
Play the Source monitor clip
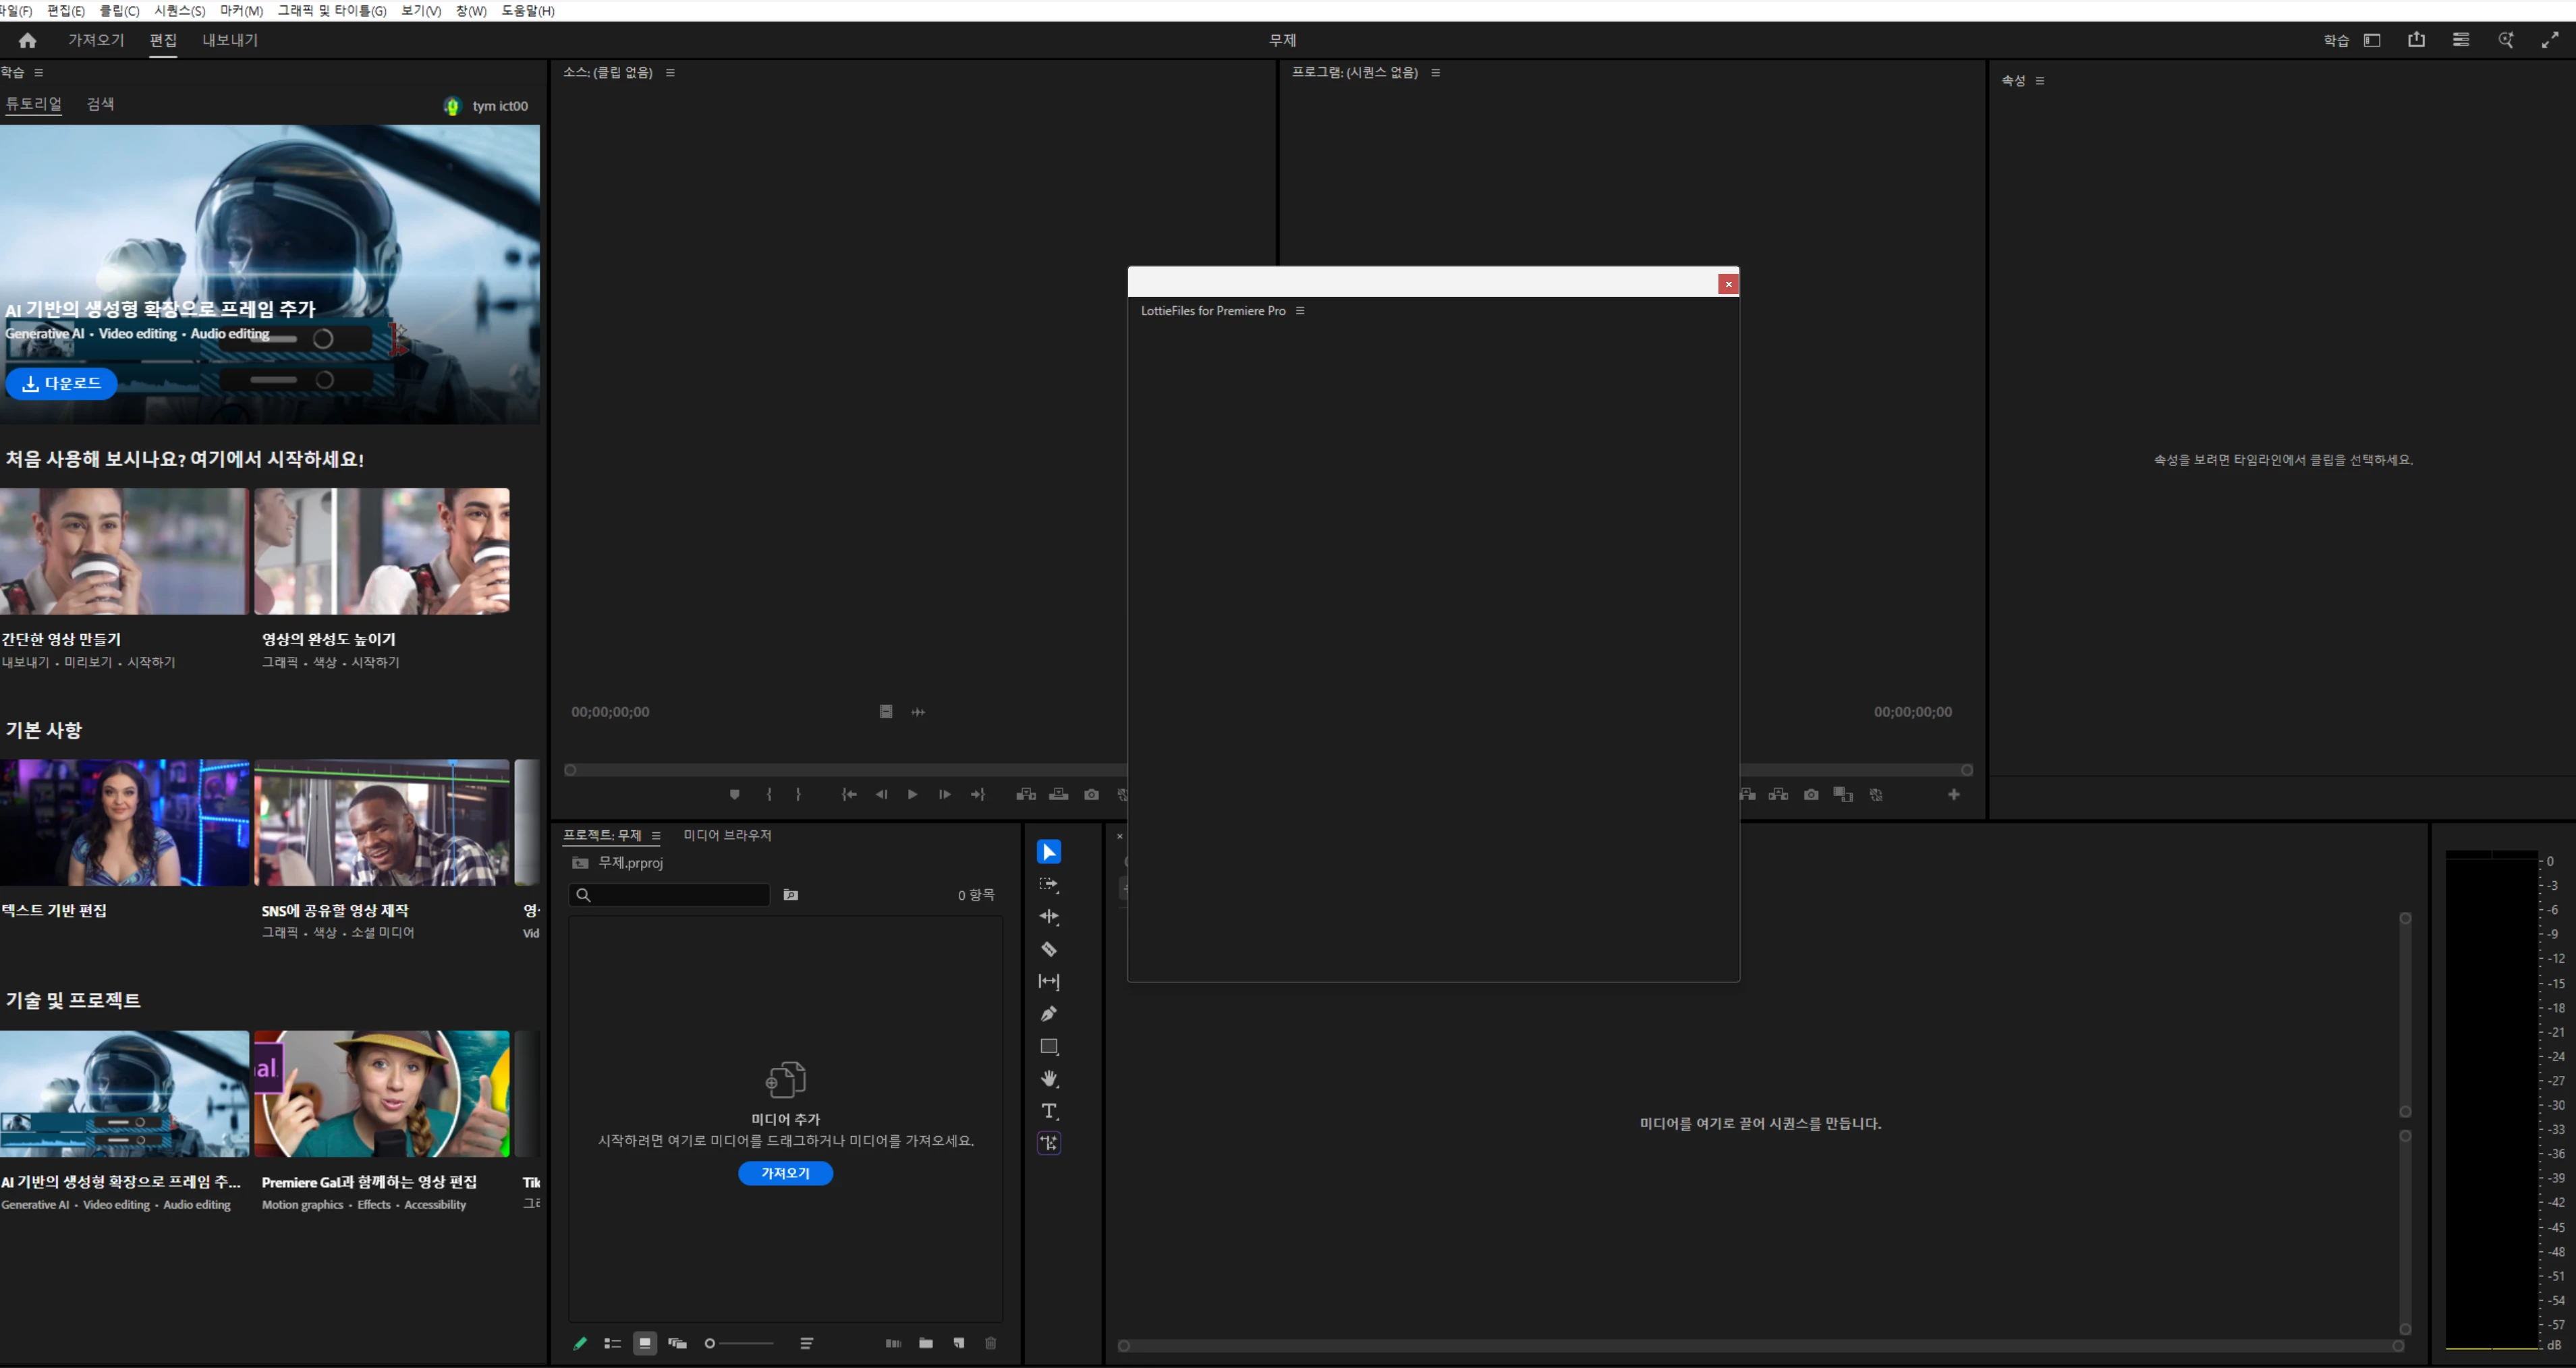click(912, 795)
